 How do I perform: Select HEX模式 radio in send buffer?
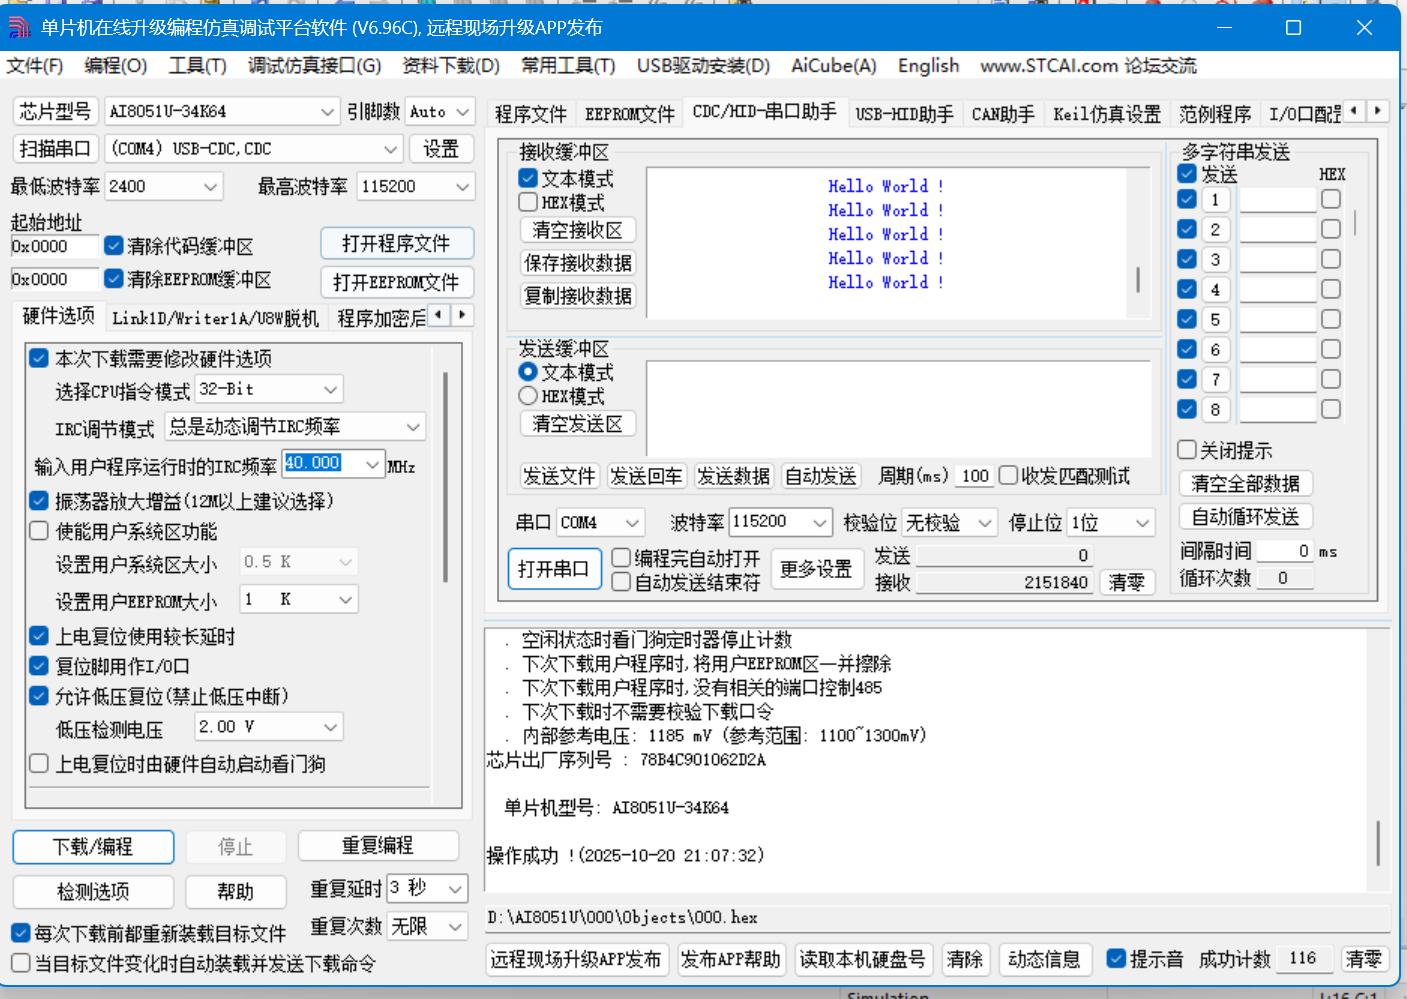tap(528, 396)
